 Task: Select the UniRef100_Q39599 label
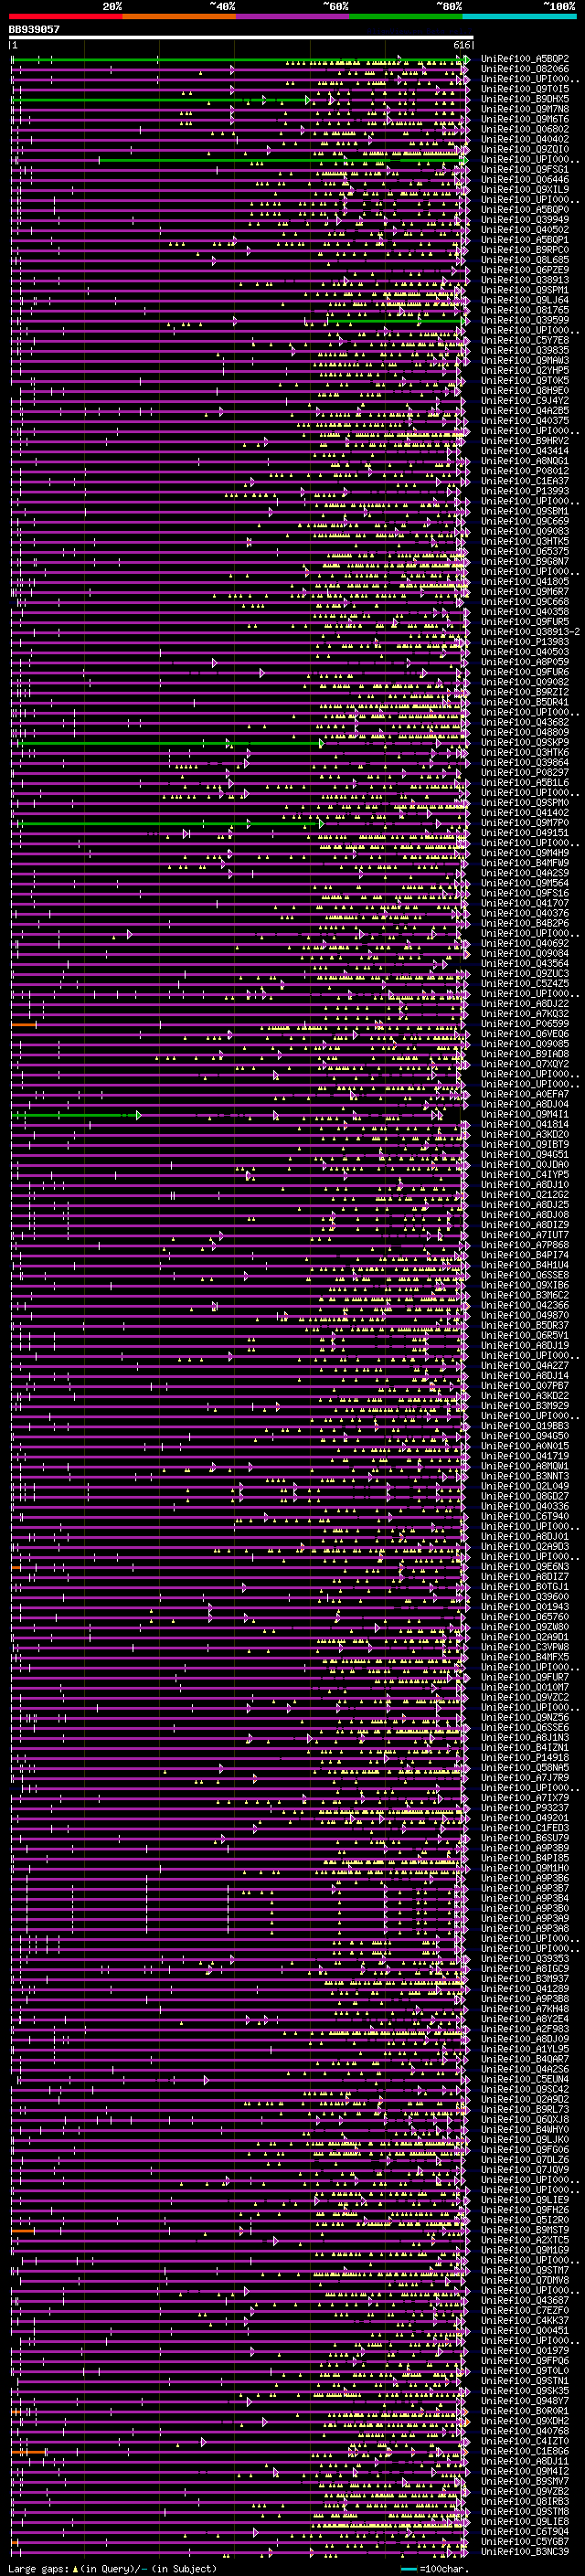click(x=525, y=320)
